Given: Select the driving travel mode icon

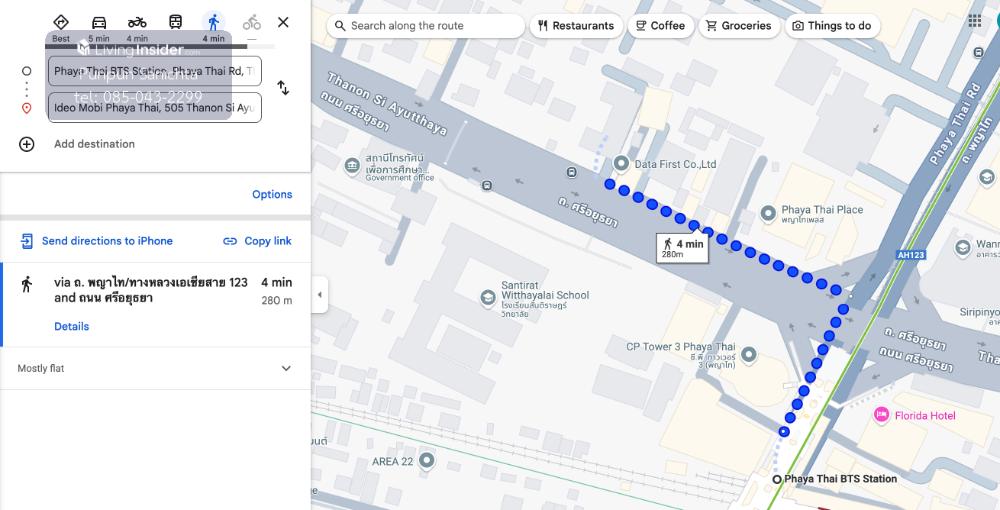Looking at the screenshot, I should [x=99, y=23].
